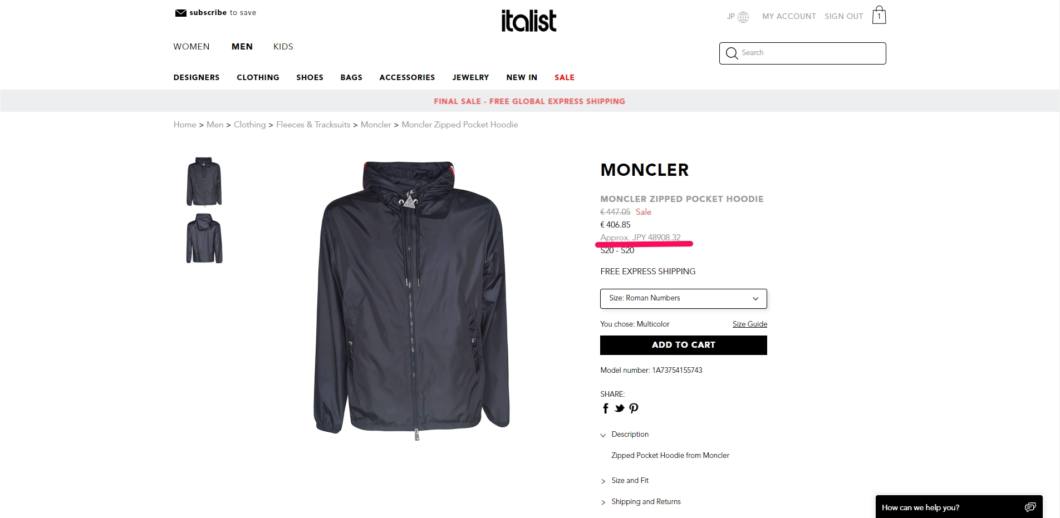Image resolution: width=1060 pixels, height=518 pixels.
Task: Share product on Twitter
Action: tap(619, 408)
